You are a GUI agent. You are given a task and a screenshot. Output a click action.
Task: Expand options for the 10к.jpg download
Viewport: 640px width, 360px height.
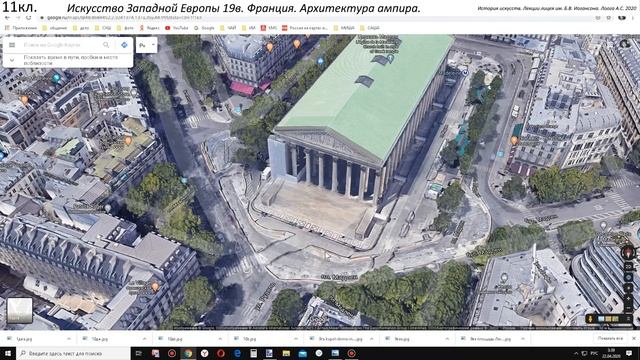click(296, 339)
